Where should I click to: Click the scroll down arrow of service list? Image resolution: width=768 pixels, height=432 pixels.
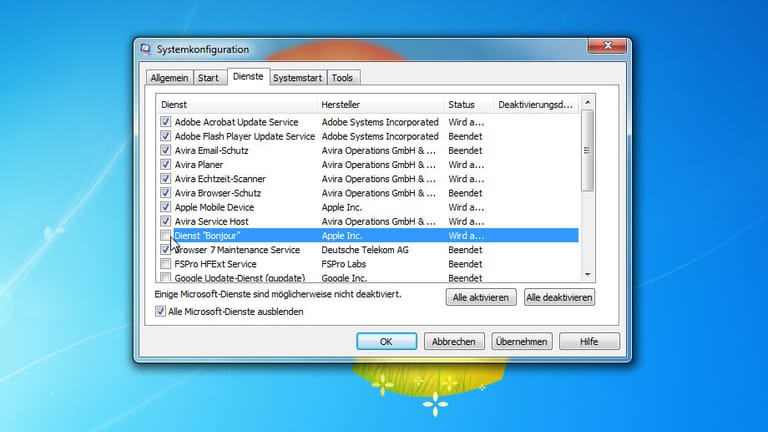tap(588, 275)
